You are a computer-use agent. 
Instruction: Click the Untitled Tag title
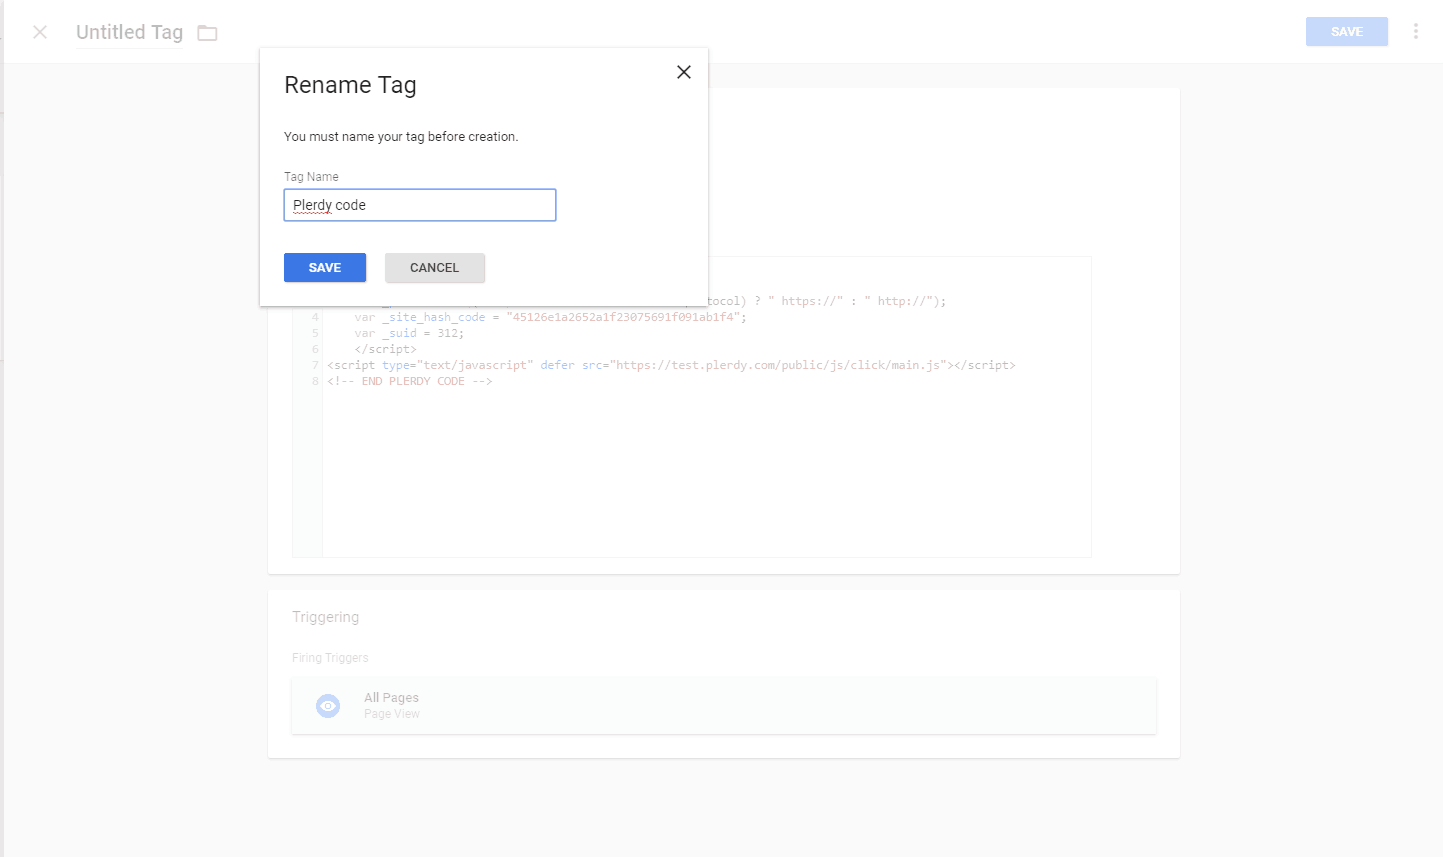pos(130,32)
